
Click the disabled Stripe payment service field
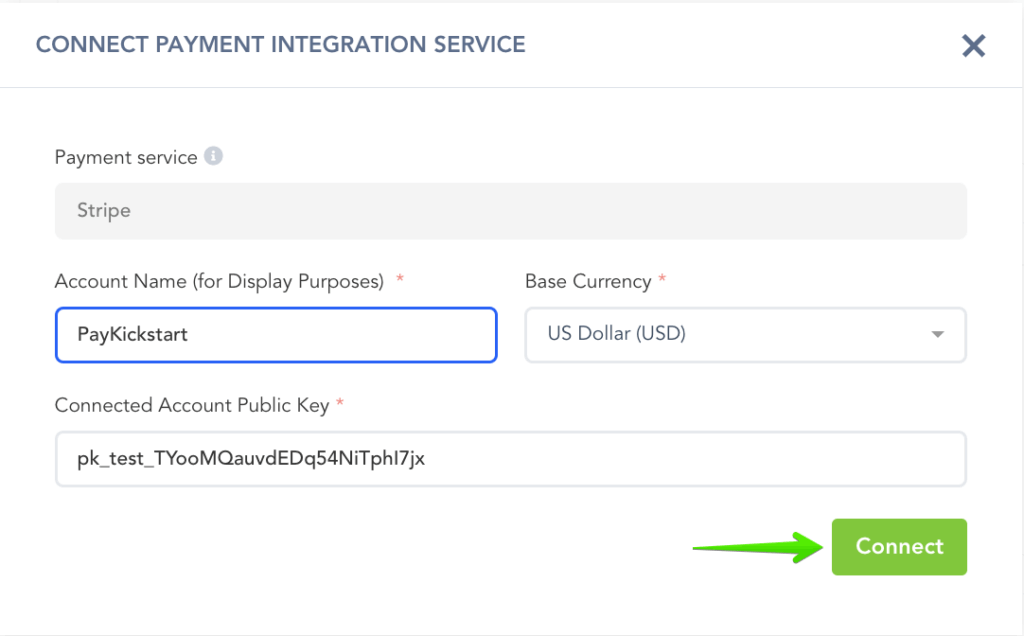coord(510,211)
